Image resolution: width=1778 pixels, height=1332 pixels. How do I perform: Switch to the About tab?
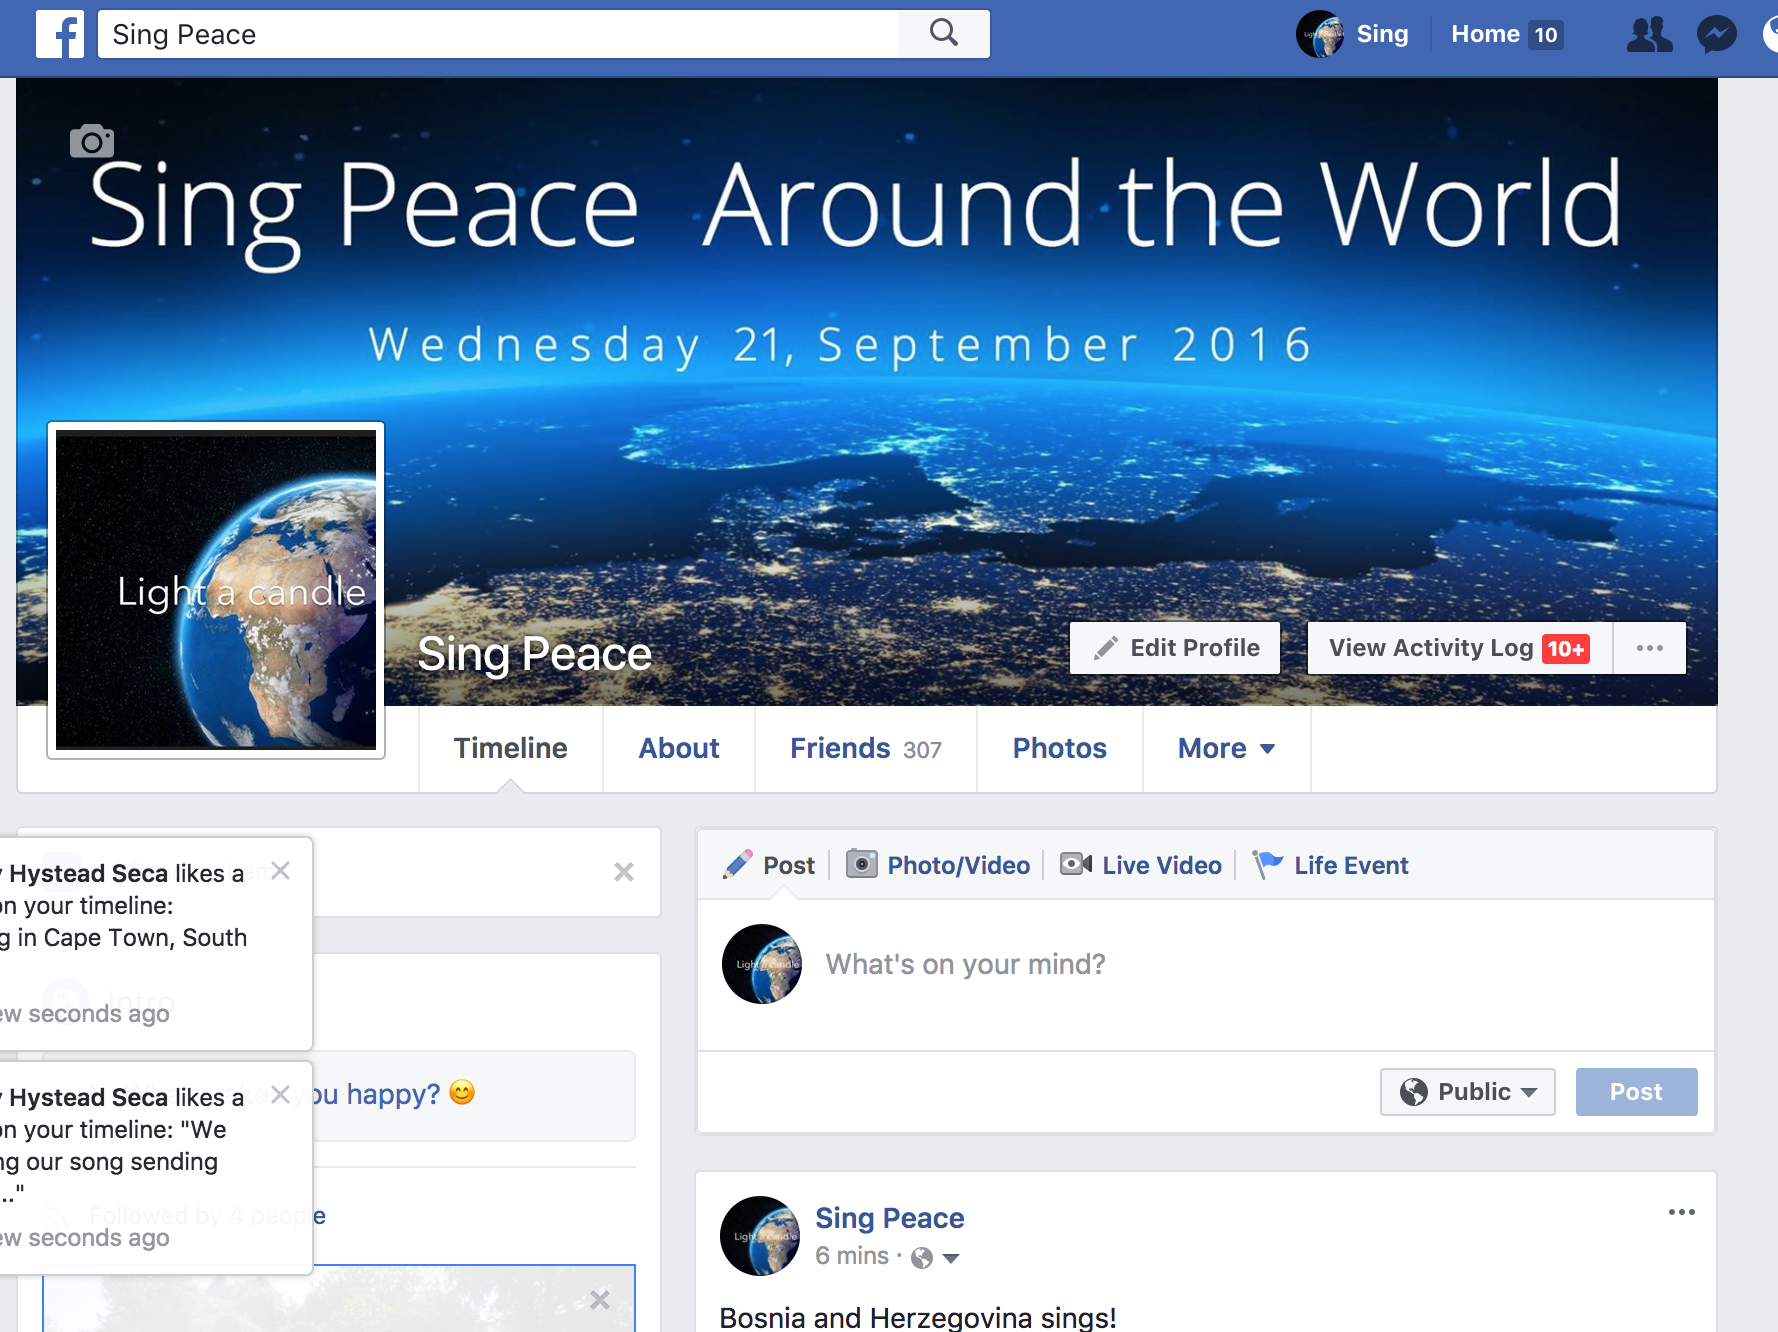679,749
